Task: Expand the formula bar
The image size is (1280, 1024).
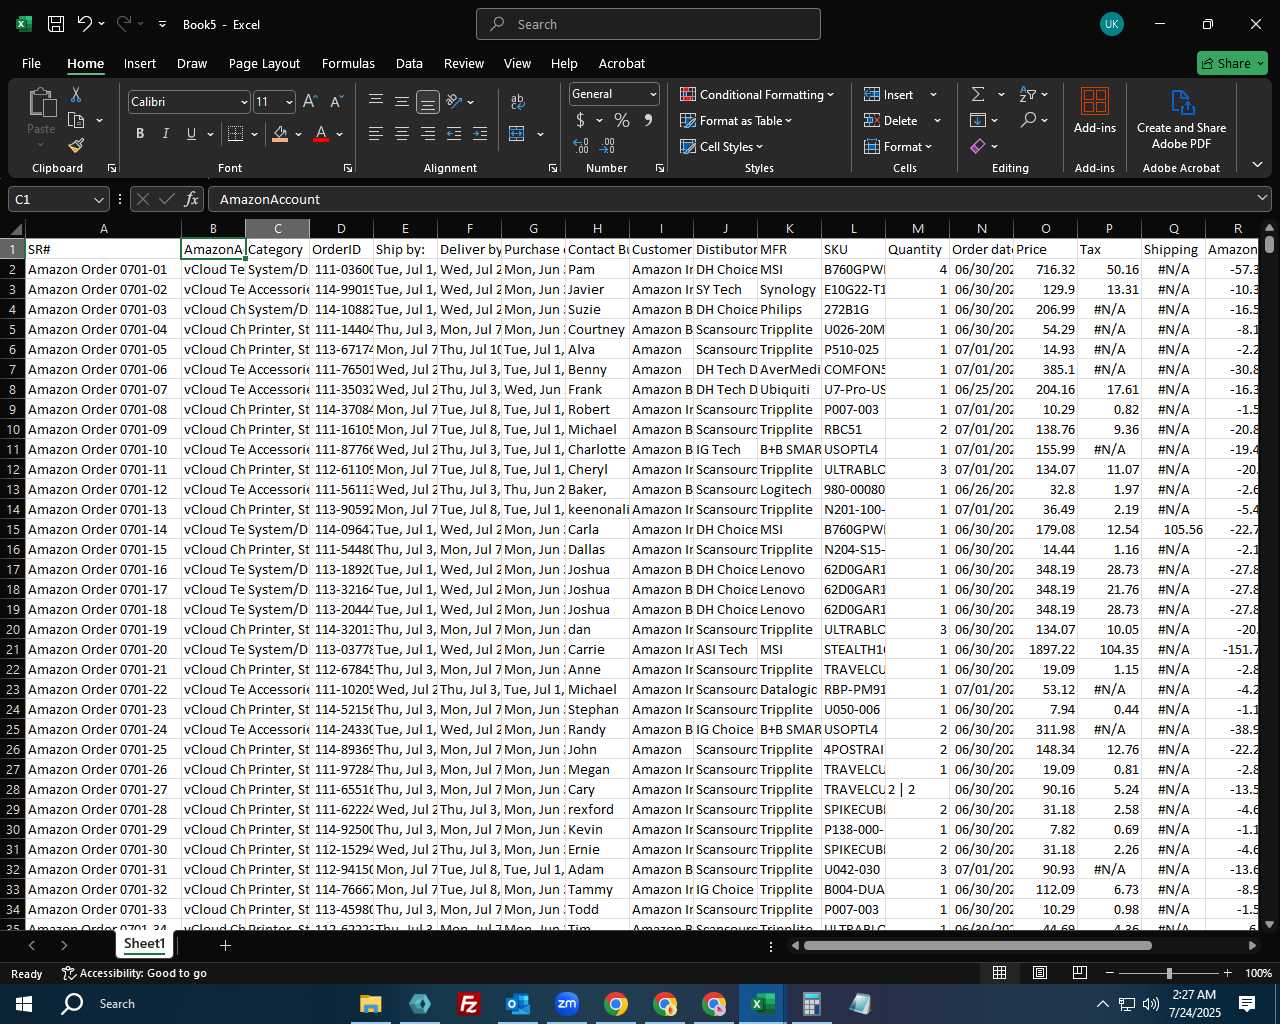Action: point(1262,199)
